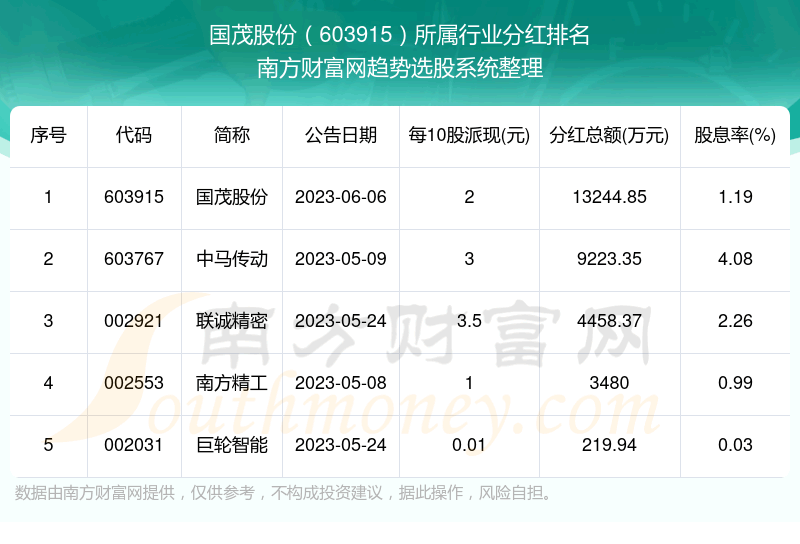This screenshot has height=544, width=800.
Task: Select the 中马传动 name cell
Action: tap(232, 259)
